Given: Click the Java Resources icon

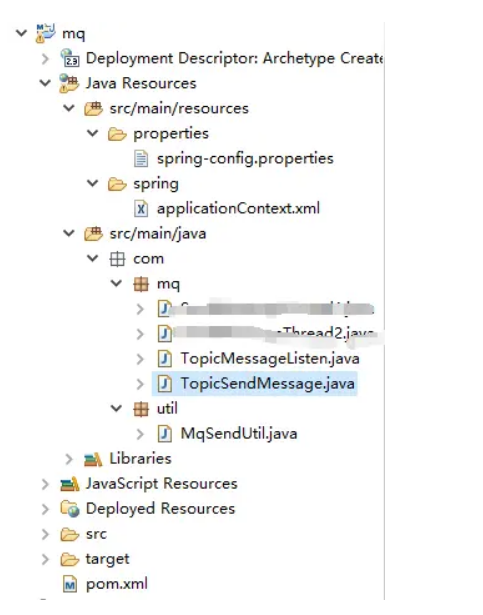Looking at the screenshot, I should coord(69,83).
